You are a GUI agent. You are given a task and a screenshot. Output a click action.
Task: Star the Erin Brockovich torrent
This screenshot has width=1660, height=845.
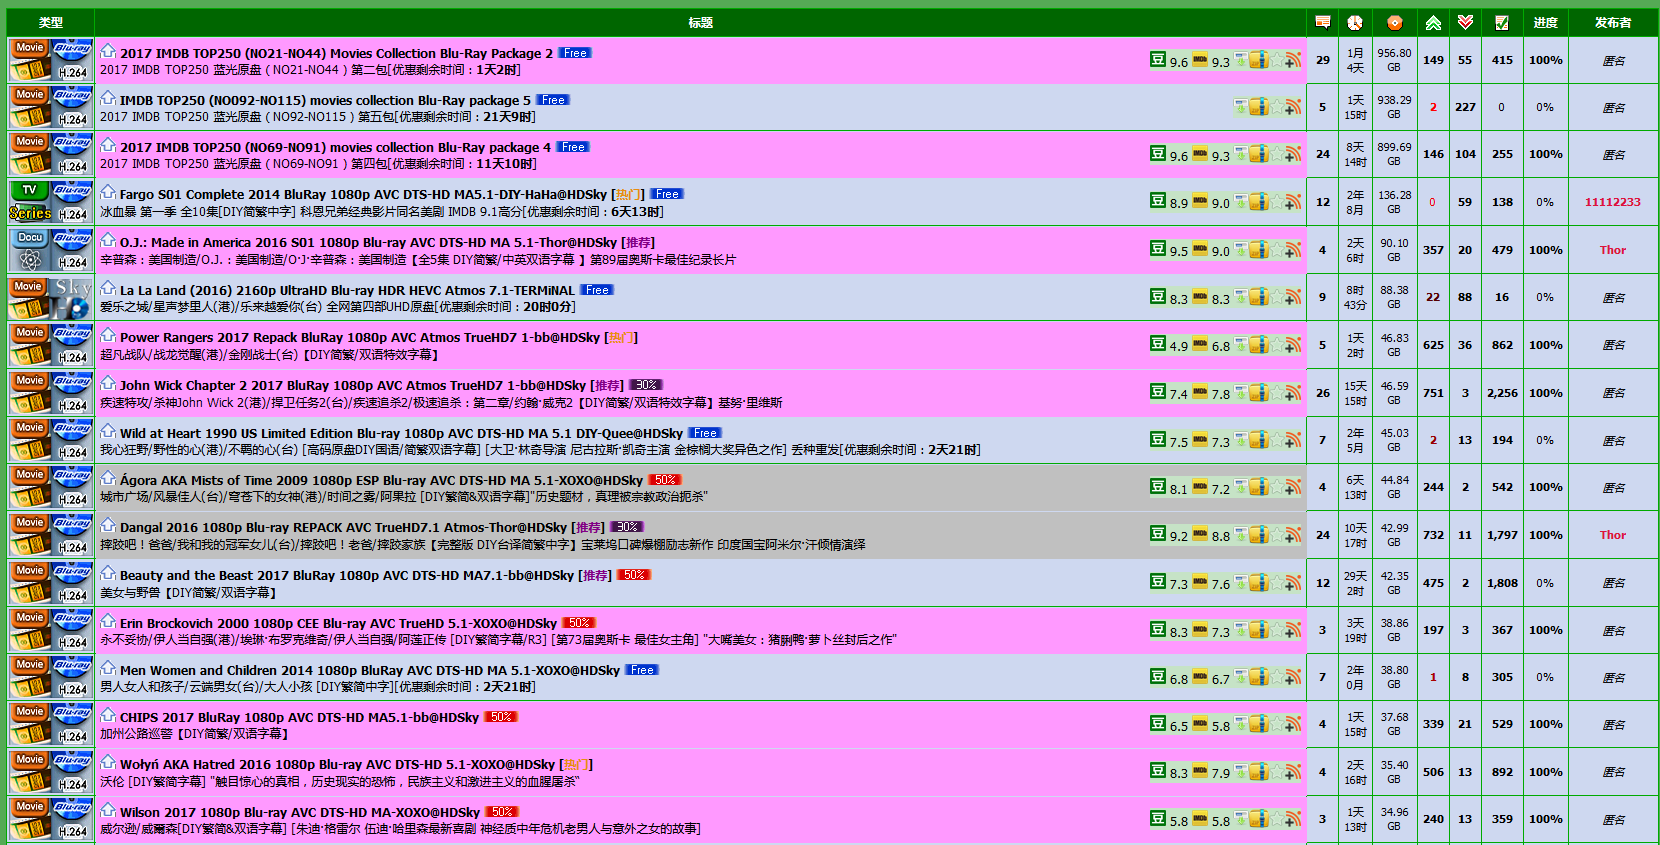tap(1277, 630)
